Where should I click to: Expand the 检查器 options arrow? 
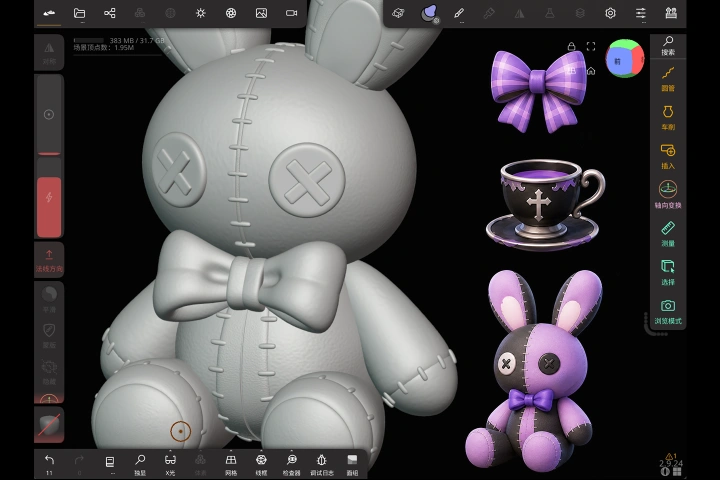coord(292,451)
